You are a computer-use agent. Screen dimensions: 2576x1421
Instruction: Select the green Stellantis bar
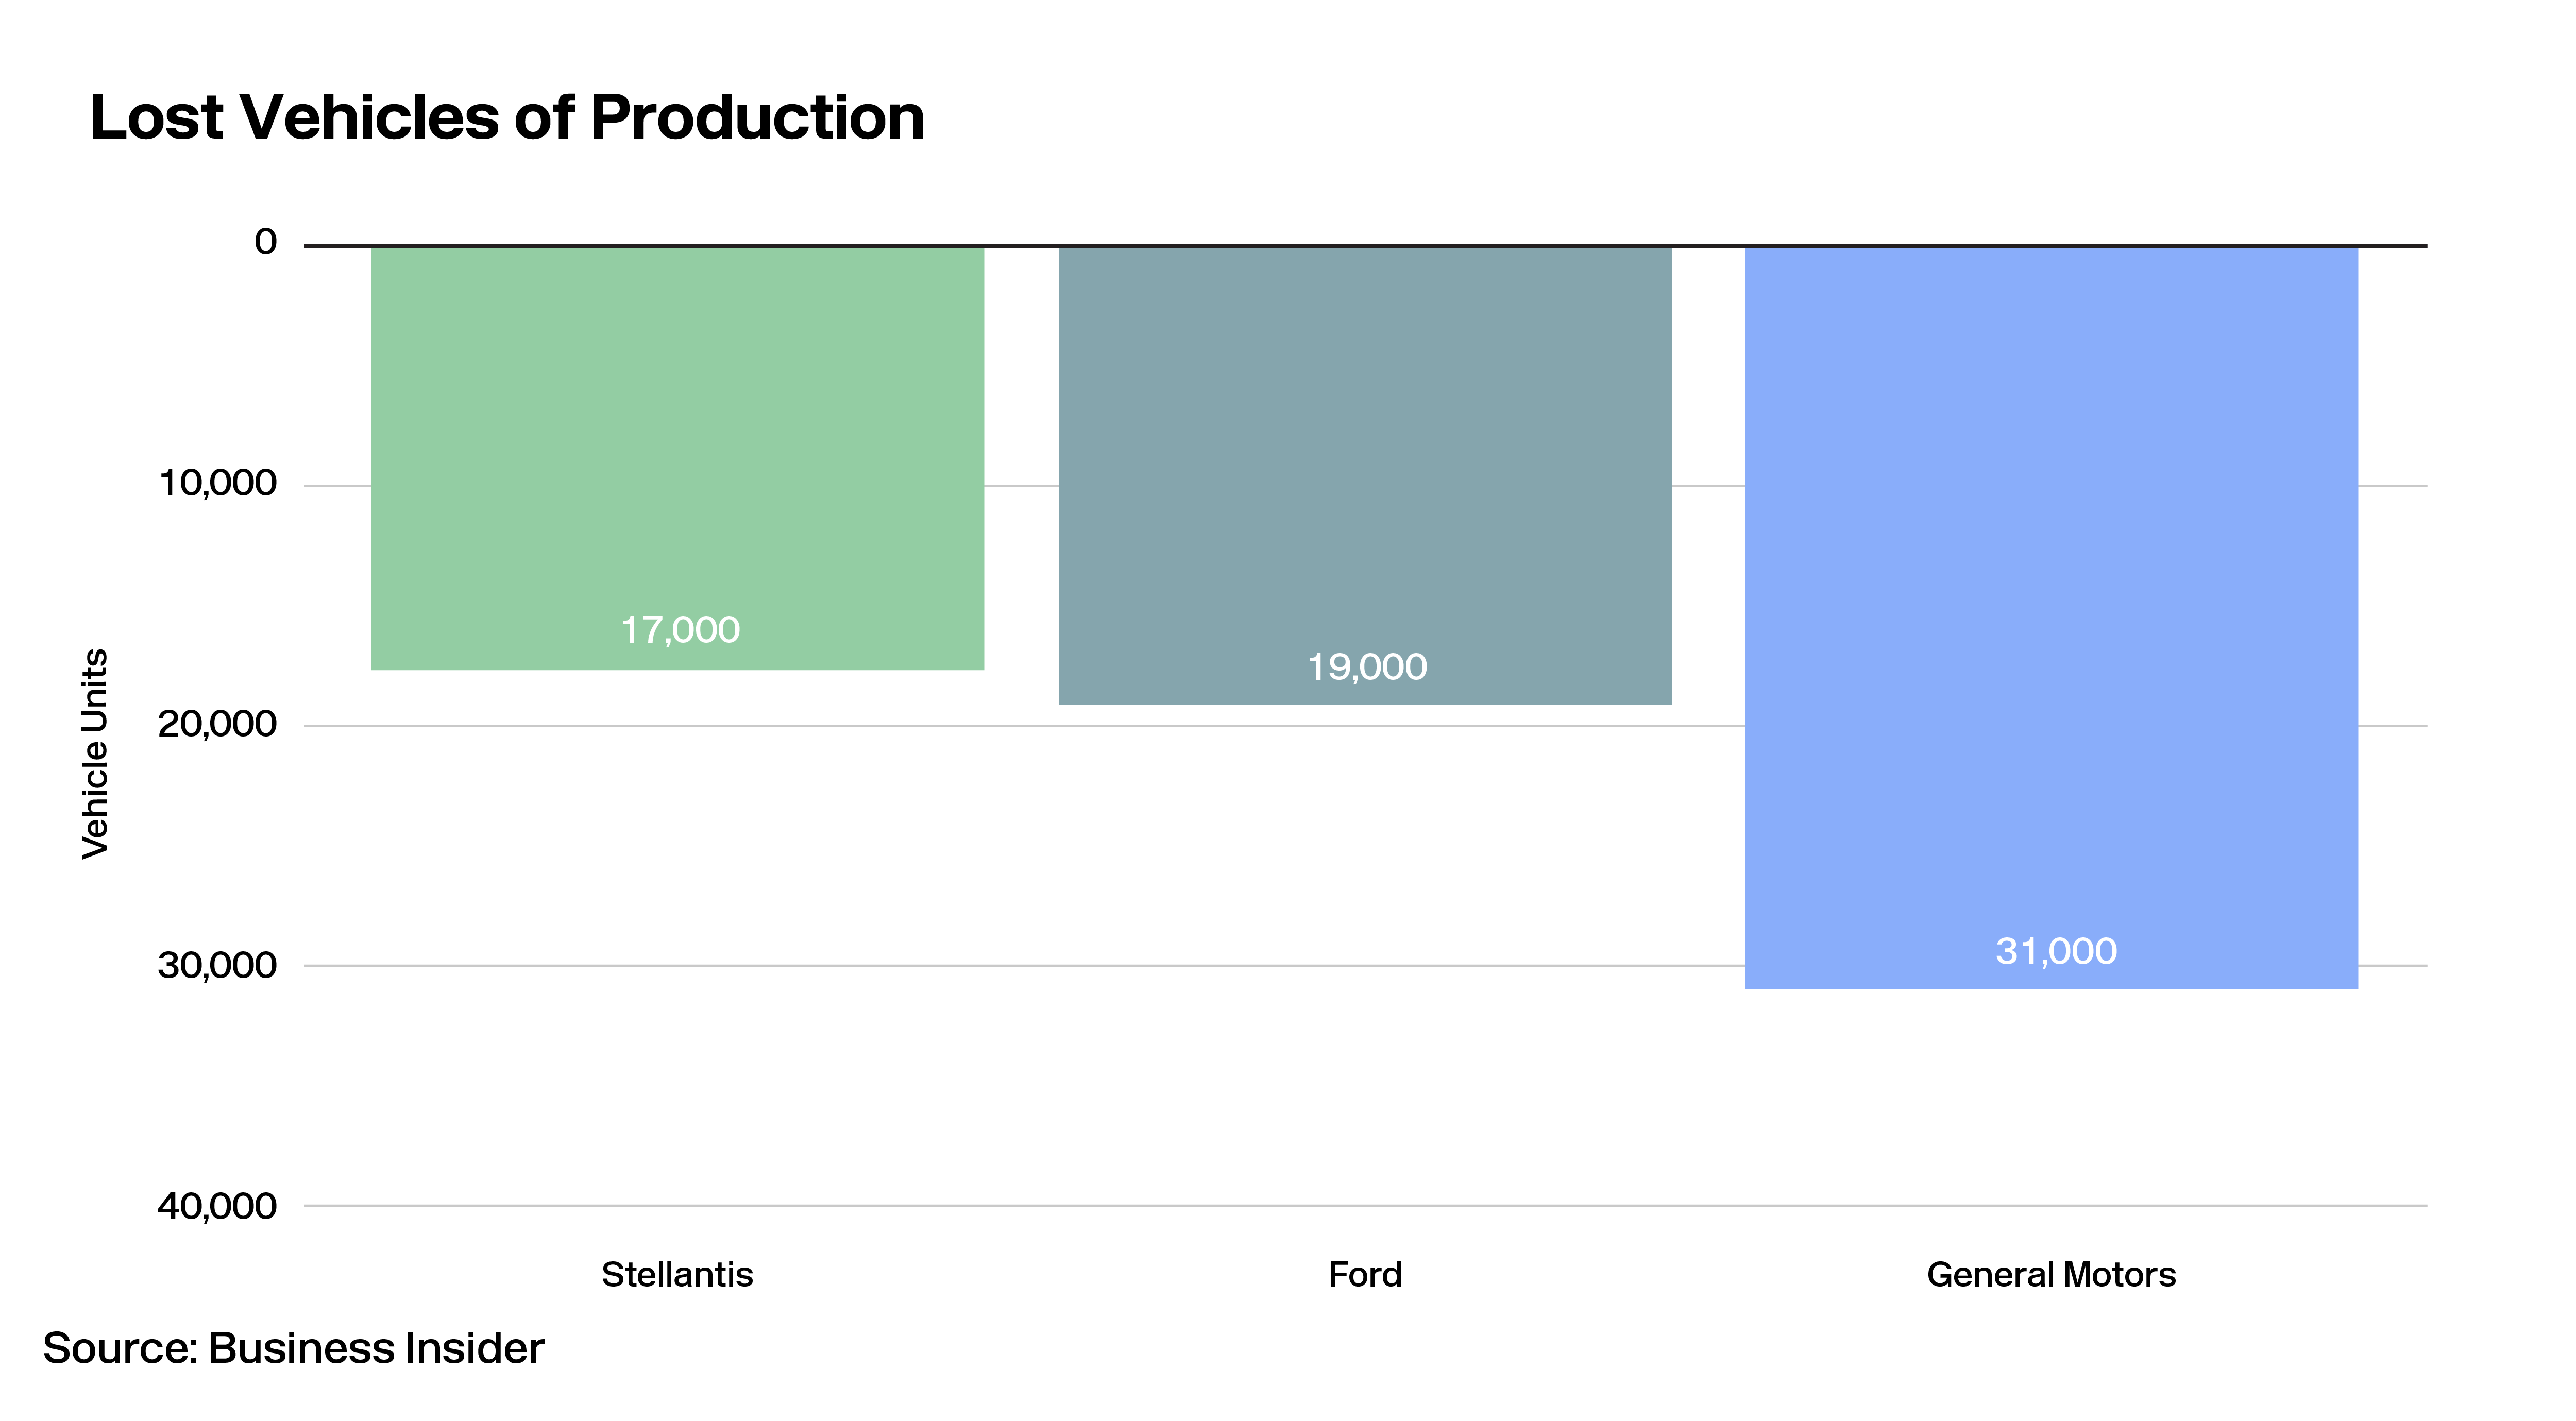pos(677,458)
